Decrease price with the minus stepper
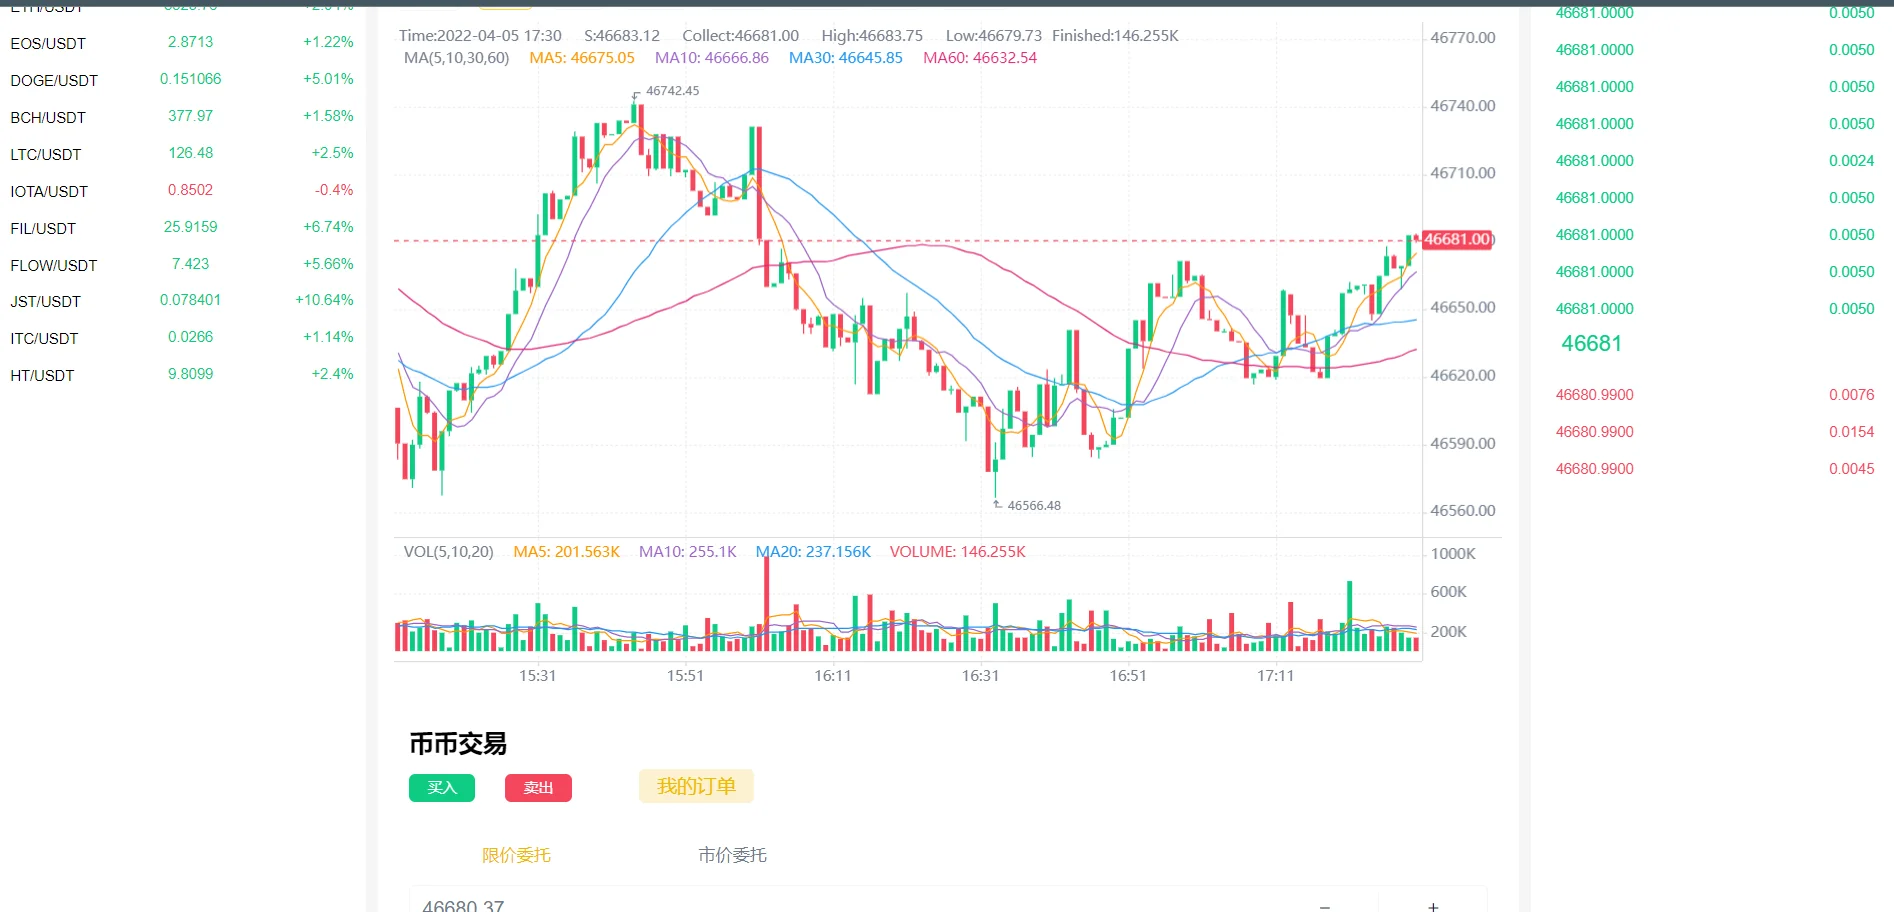 coord(1324,906)
